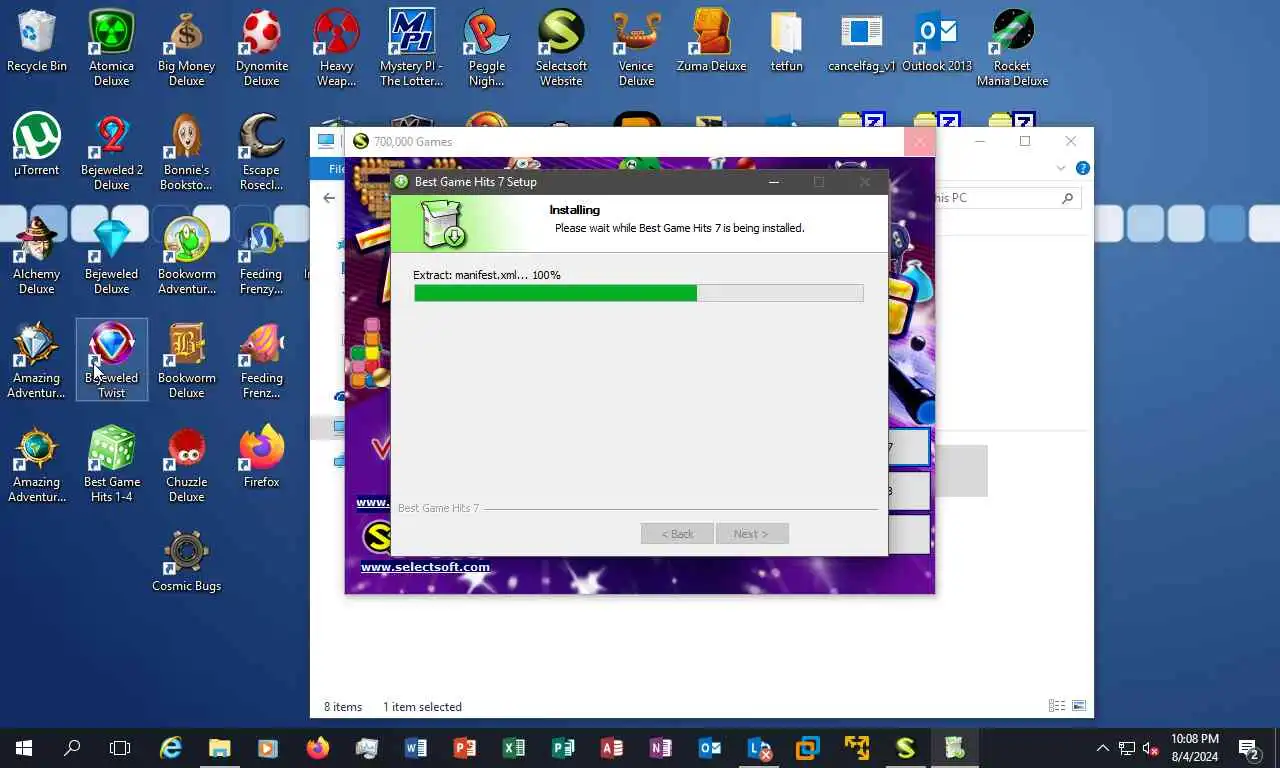Select the Feeding Frenzy fish icon in Alchemy row
Screen dimensions: 1280x768
coord(261,256)
